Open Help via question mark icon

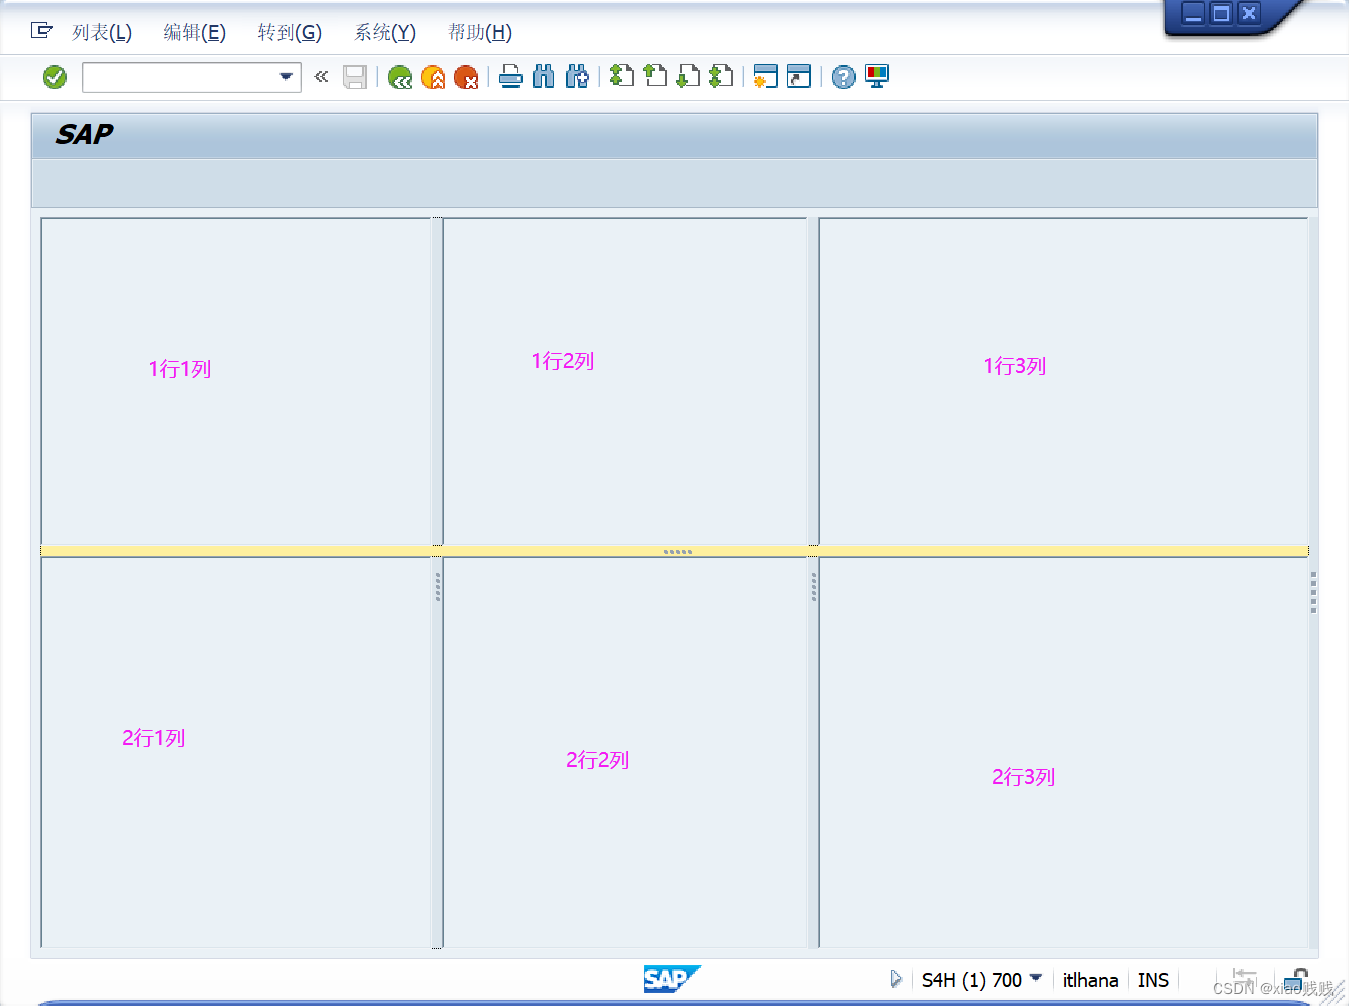844,77
